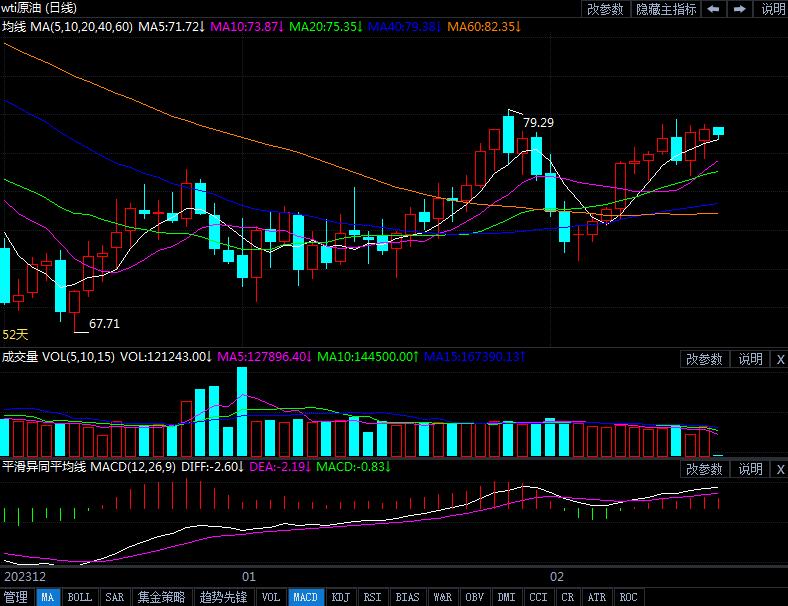Select the RSI indicator tab
The width and height of the screenshot is (788, 606).
(372, 597)
